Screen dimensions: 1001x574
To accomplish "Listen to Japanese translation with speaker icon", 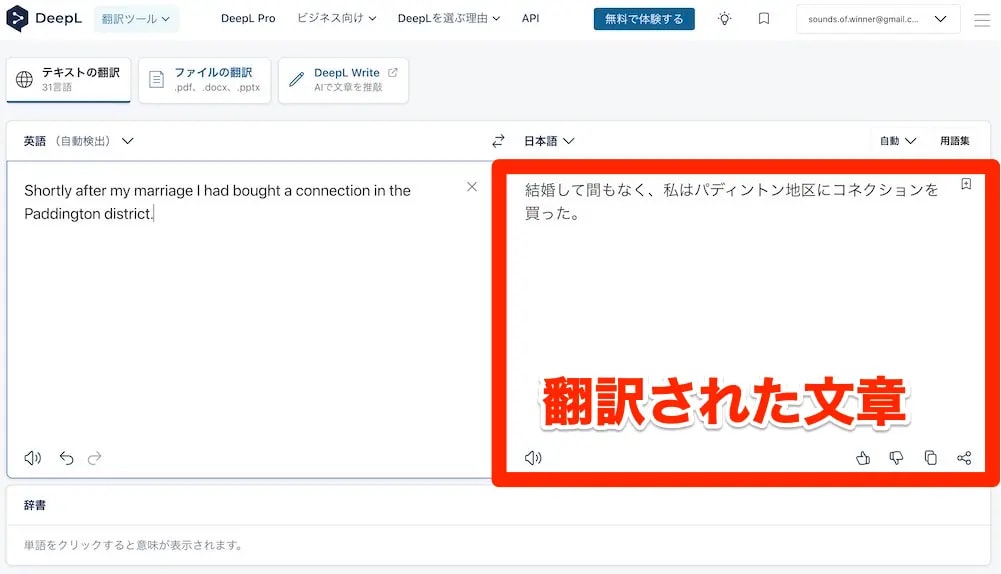I will click(x=533, y=458).
